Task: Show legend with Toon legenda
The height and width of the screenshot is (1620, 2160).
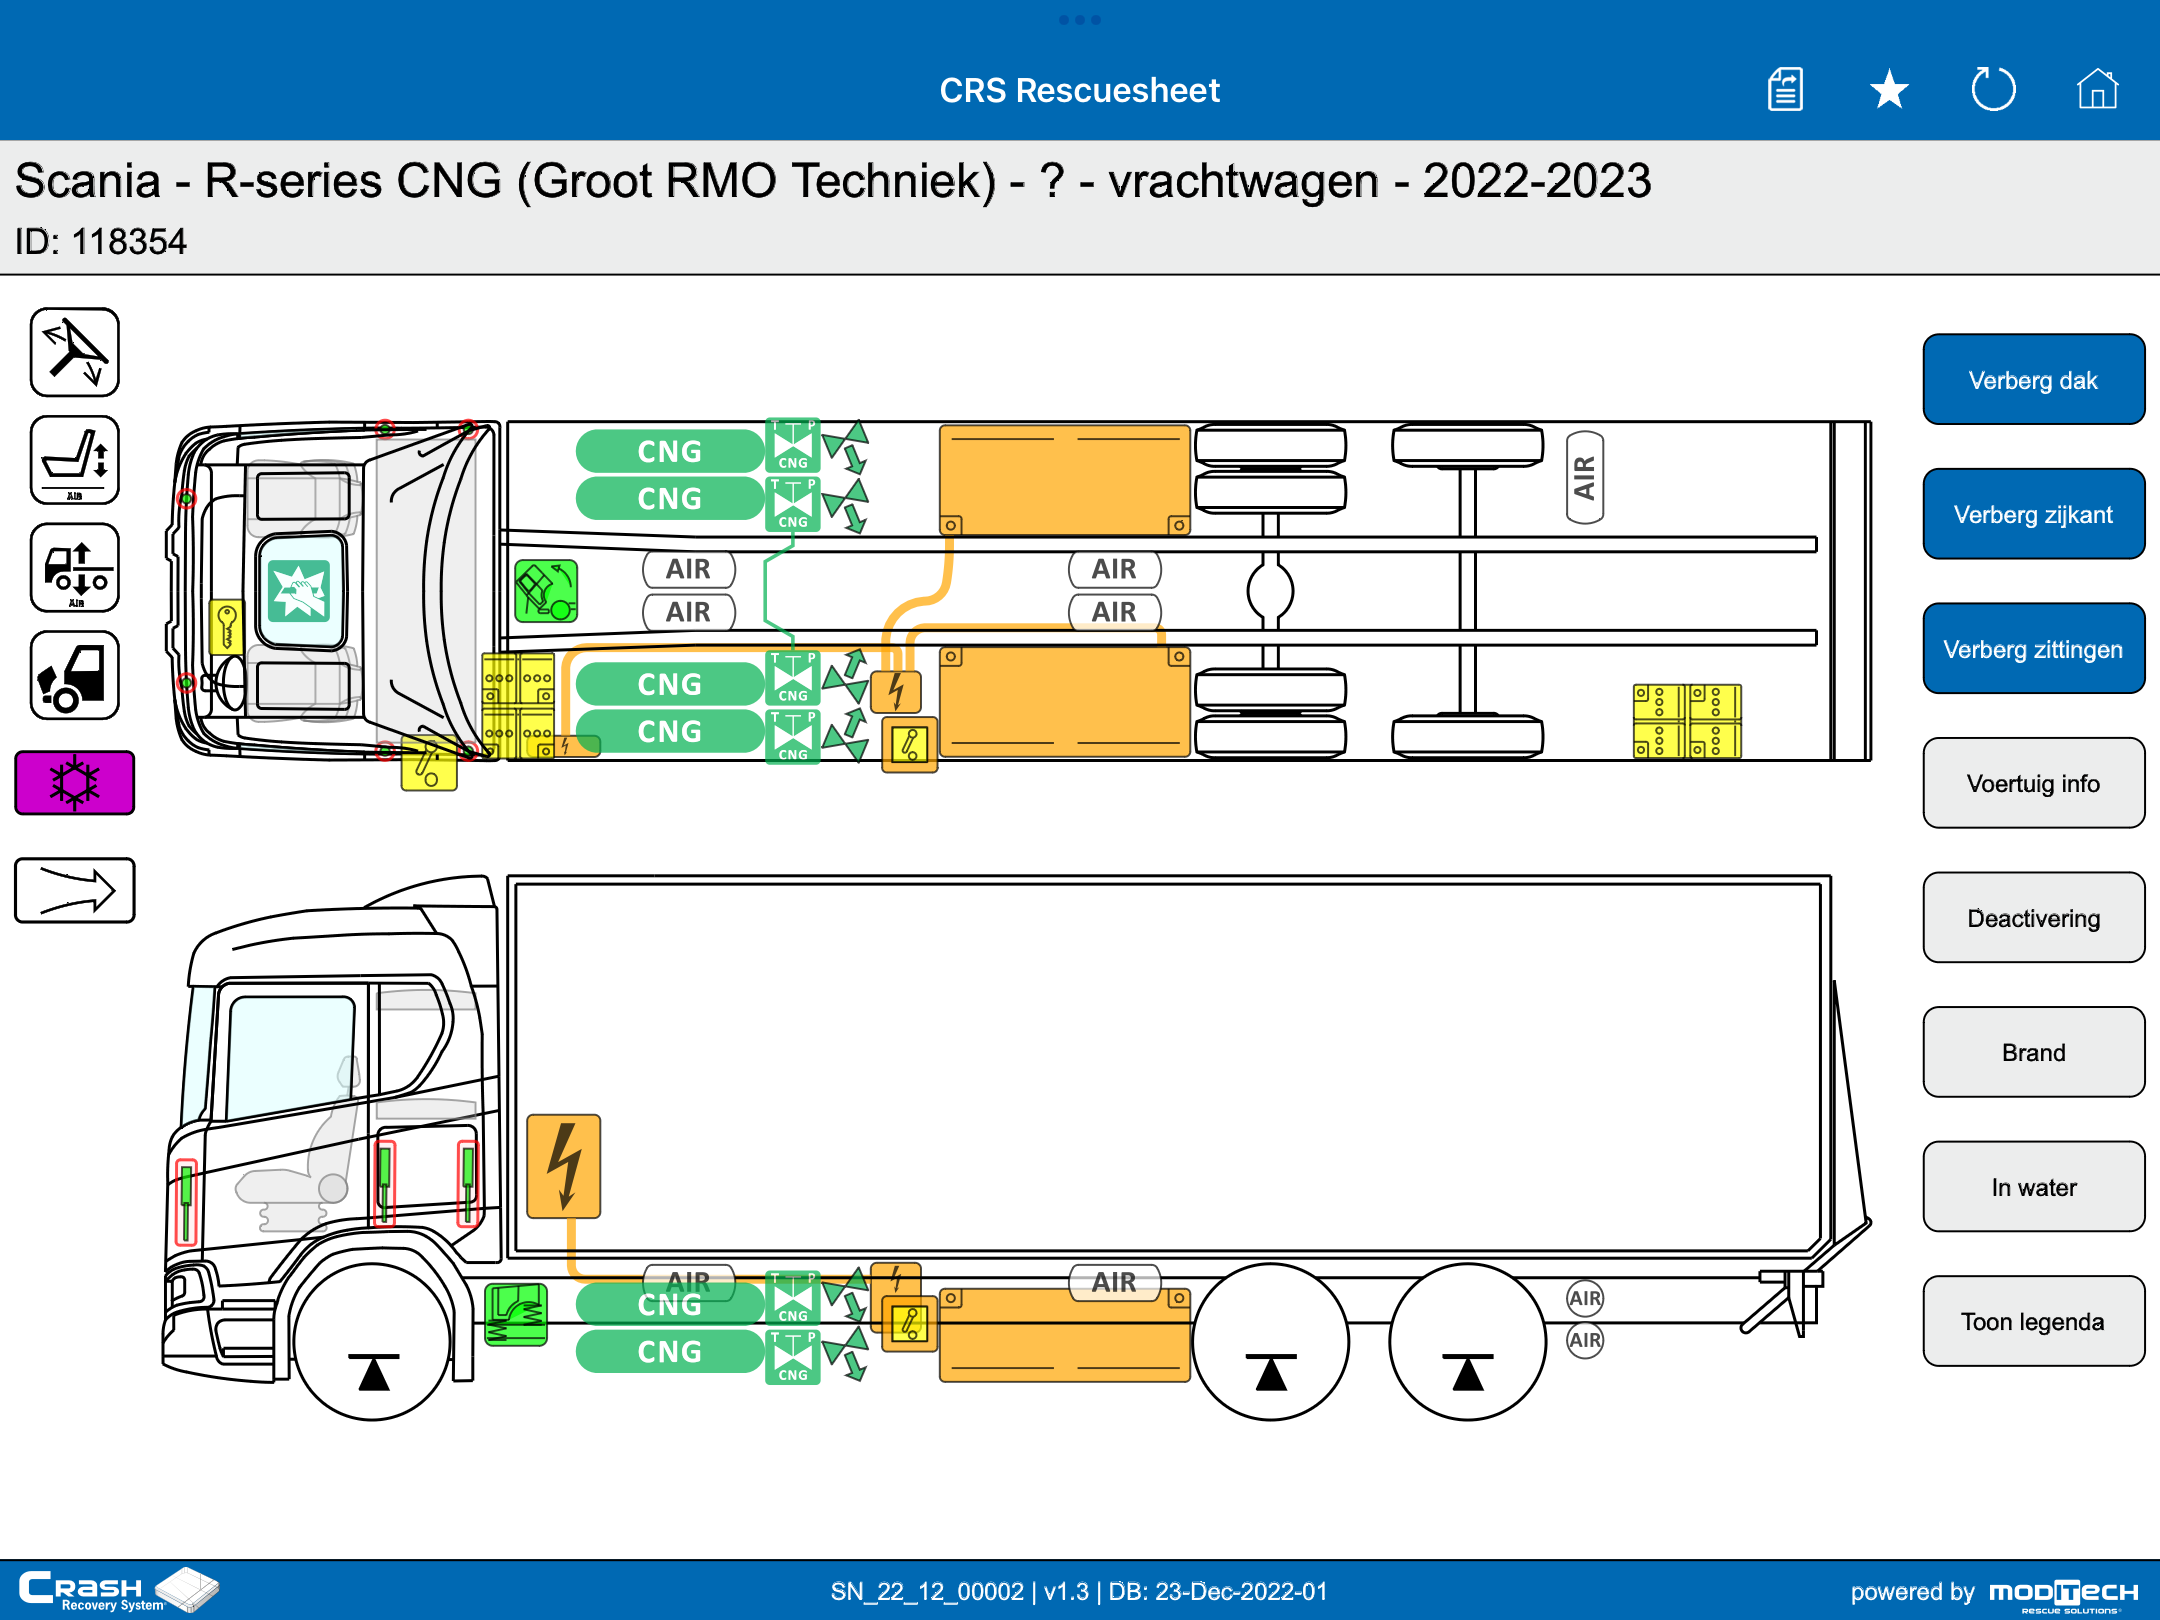Action: tap(2033, 1321)
